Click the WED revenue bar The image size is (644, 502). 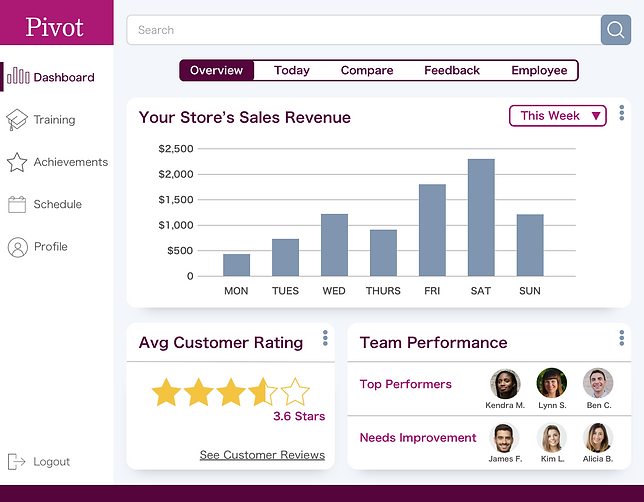coord(334,245)
